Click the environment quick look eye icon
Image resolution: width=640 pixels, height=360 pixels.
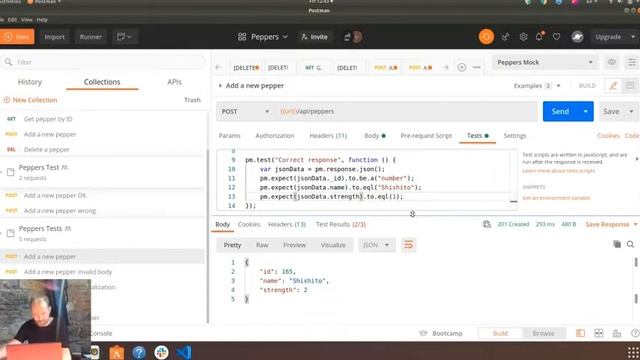pos(611,62)
